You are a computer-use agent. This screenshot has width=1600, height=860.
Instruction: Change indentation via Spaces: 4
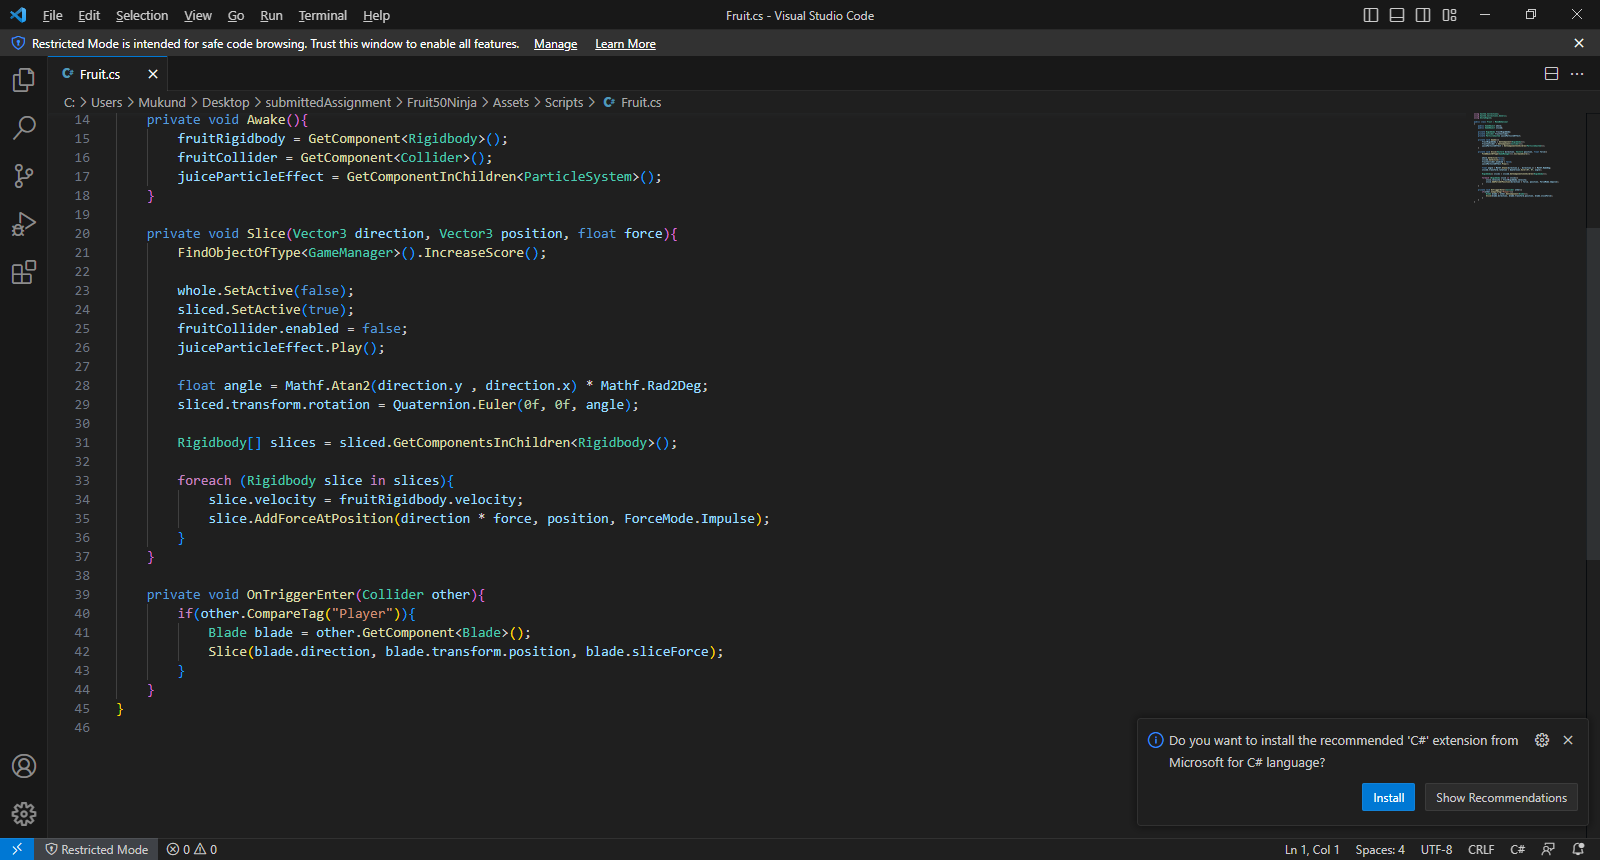1380,849
